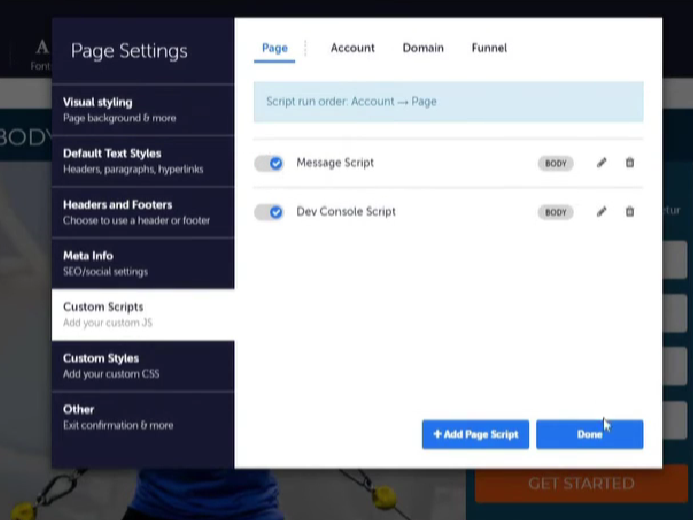
Task: Click BODY badge on Dev Console Script
Action: pyautogui.click(x=555, y=212)
